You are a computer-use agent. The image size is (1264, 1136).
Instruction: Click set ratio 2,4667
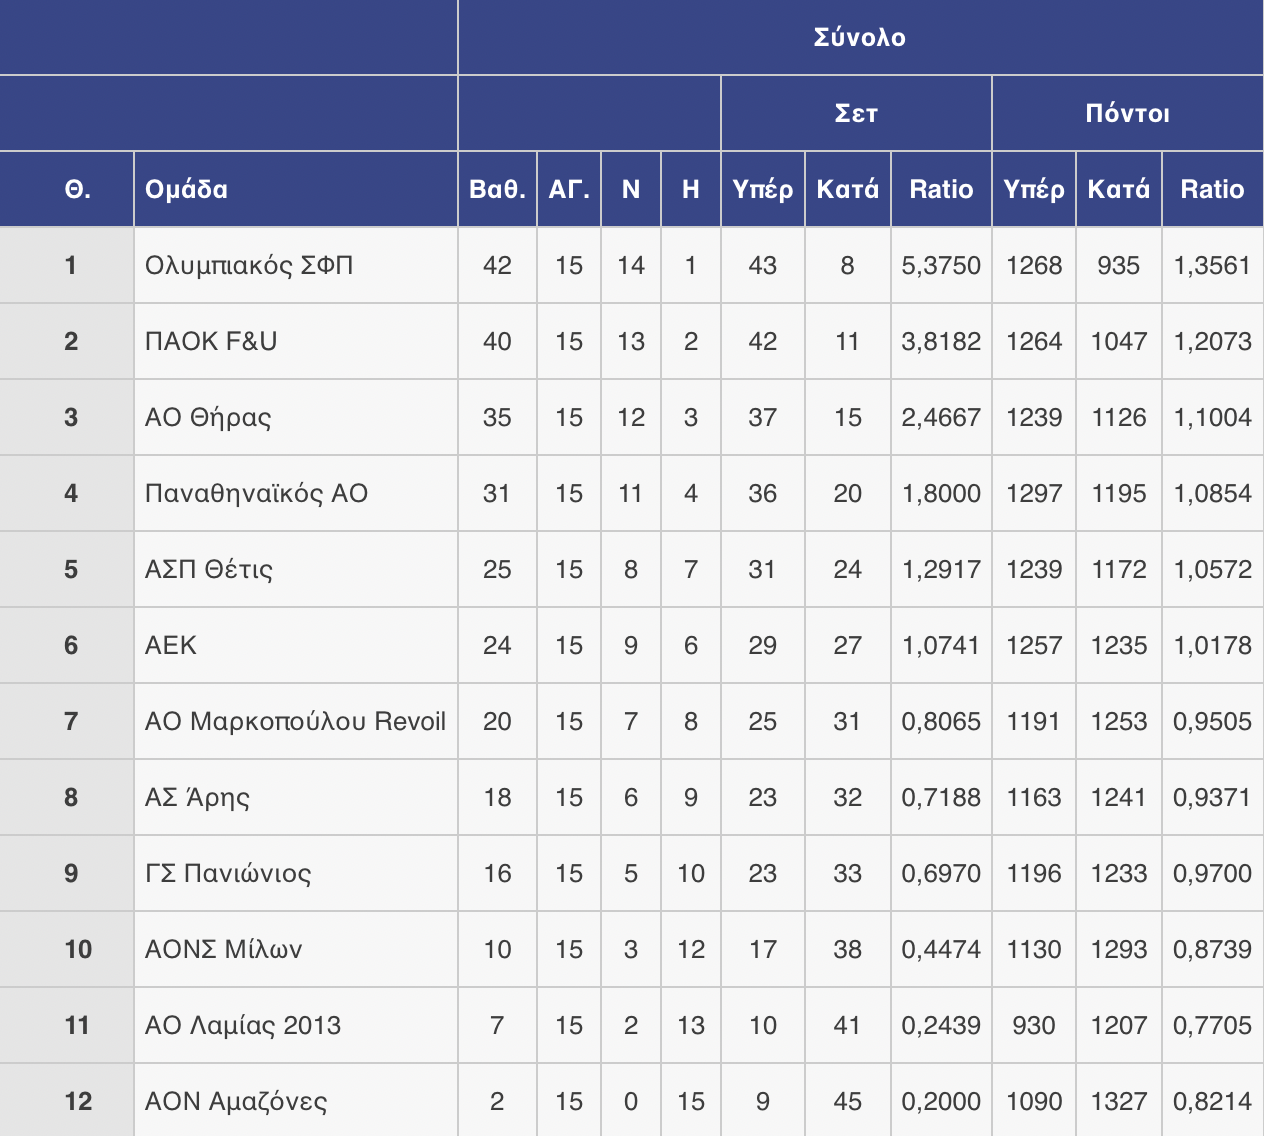[x=941, y=417]
